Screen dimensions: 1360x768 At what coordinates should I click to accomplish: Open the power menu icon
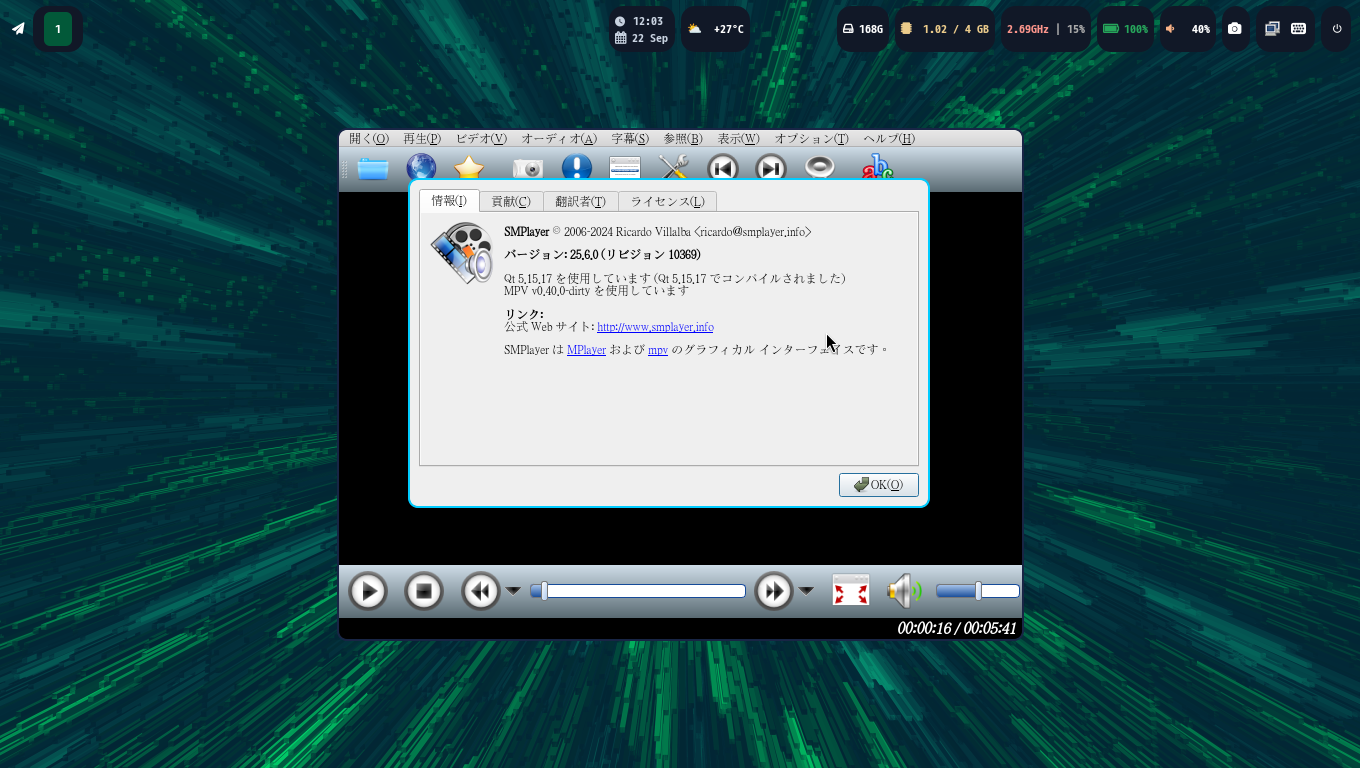click(1336, 29)
